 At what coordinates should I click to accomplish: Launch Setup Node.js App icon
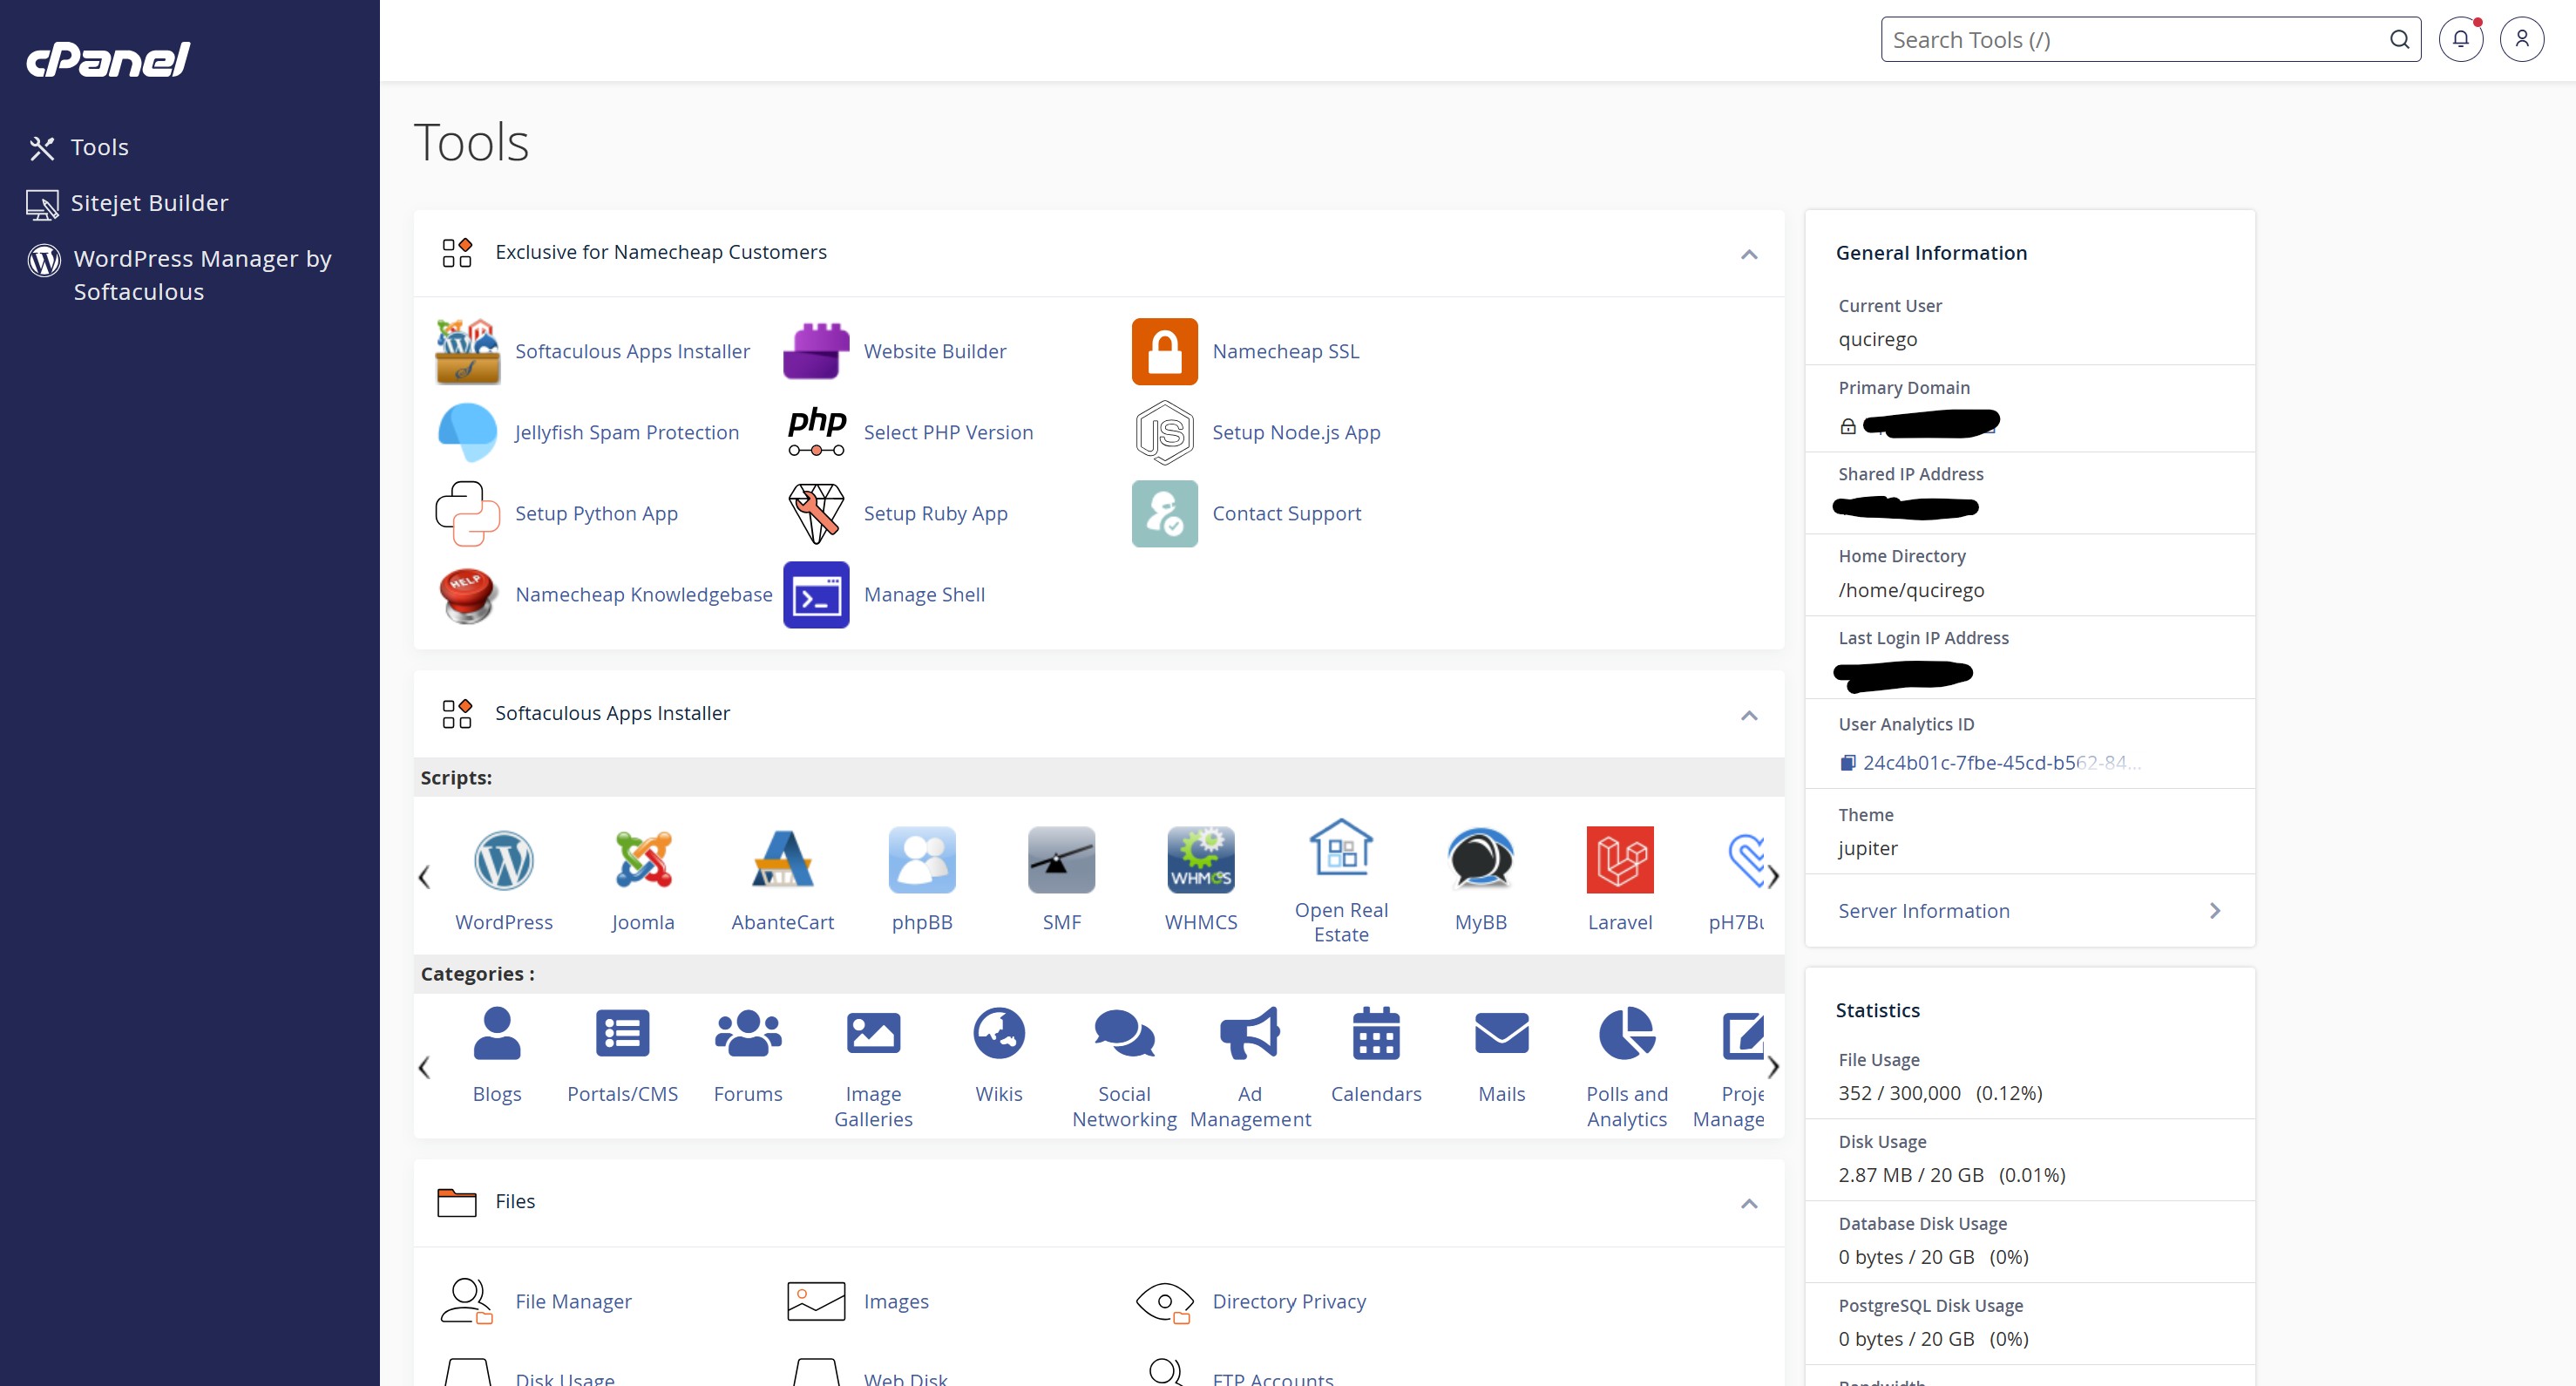(1163, 432)
